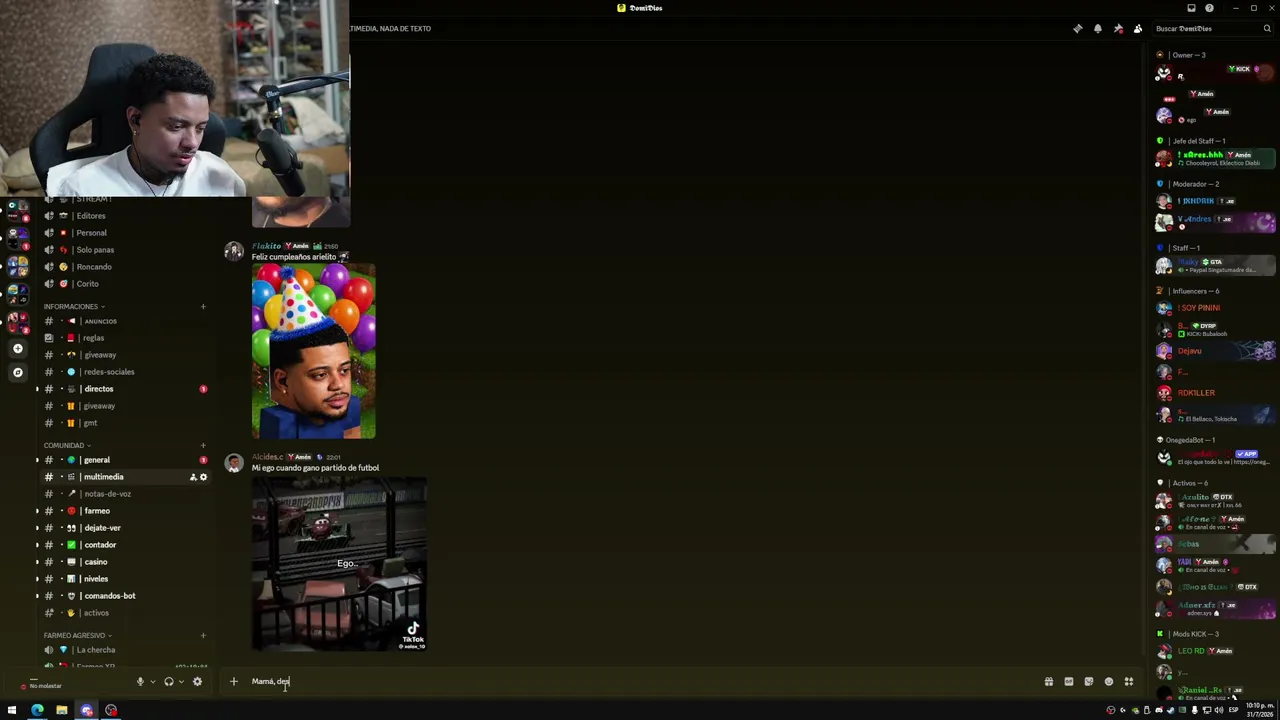
Task: Join the Personal voice channel
Action: click(124, 233)
